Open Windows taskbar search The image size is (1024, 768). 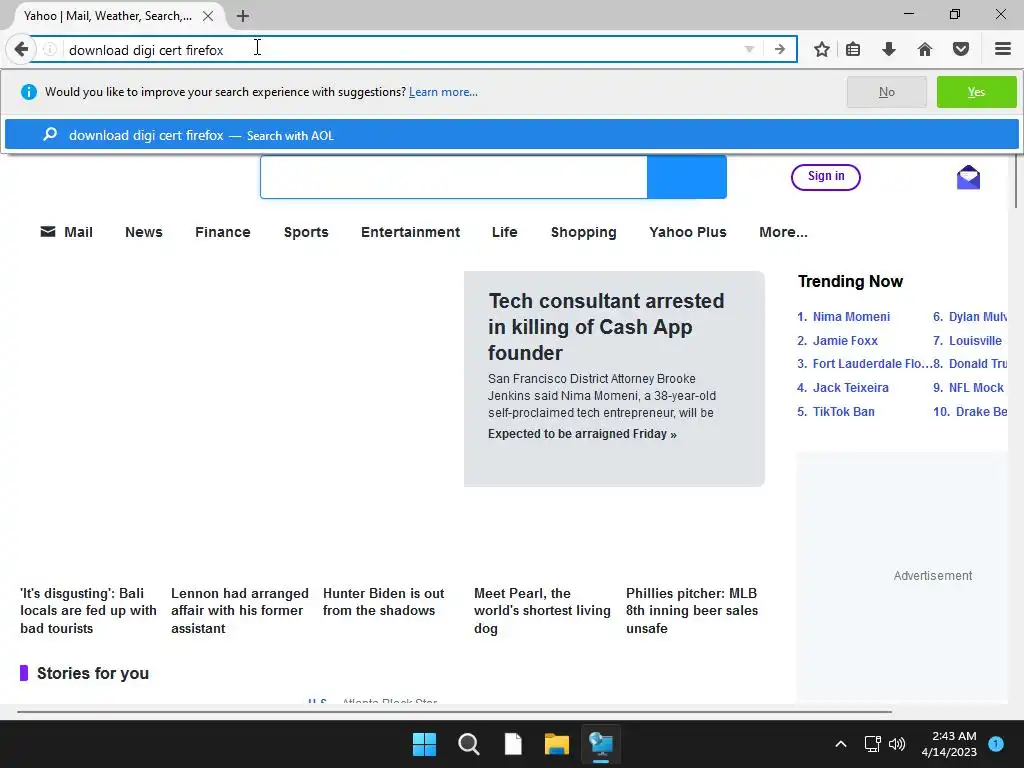click(x=468, y=744)
